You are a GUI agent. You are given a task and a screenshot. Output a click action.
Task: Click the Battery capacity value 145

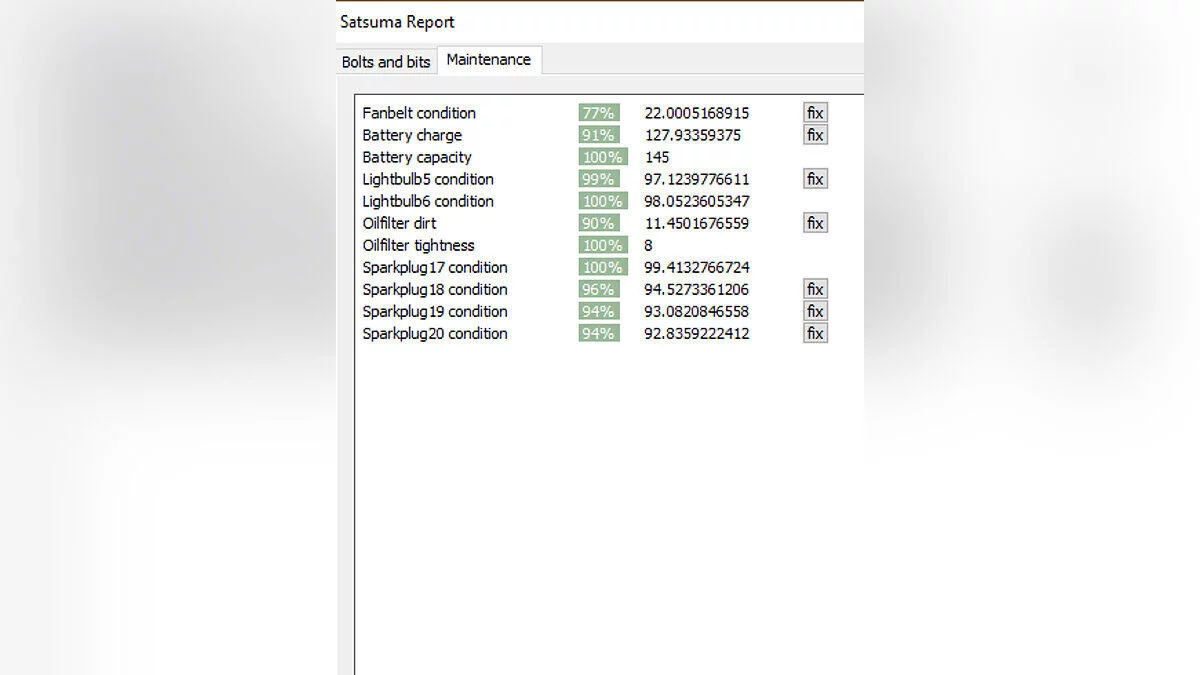click(657, 157)
